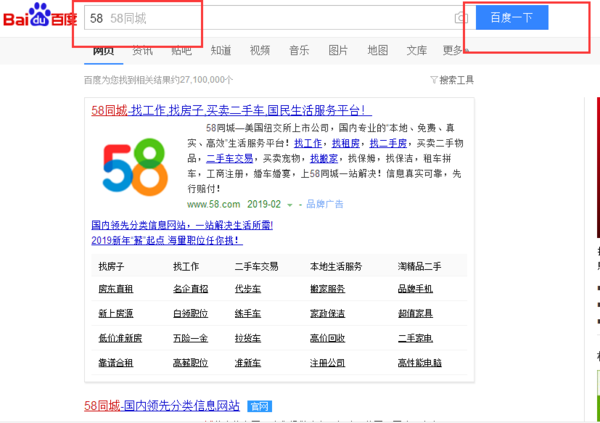Open the 拉货车 link
600x423 pixels.
(x=248, y=338)
